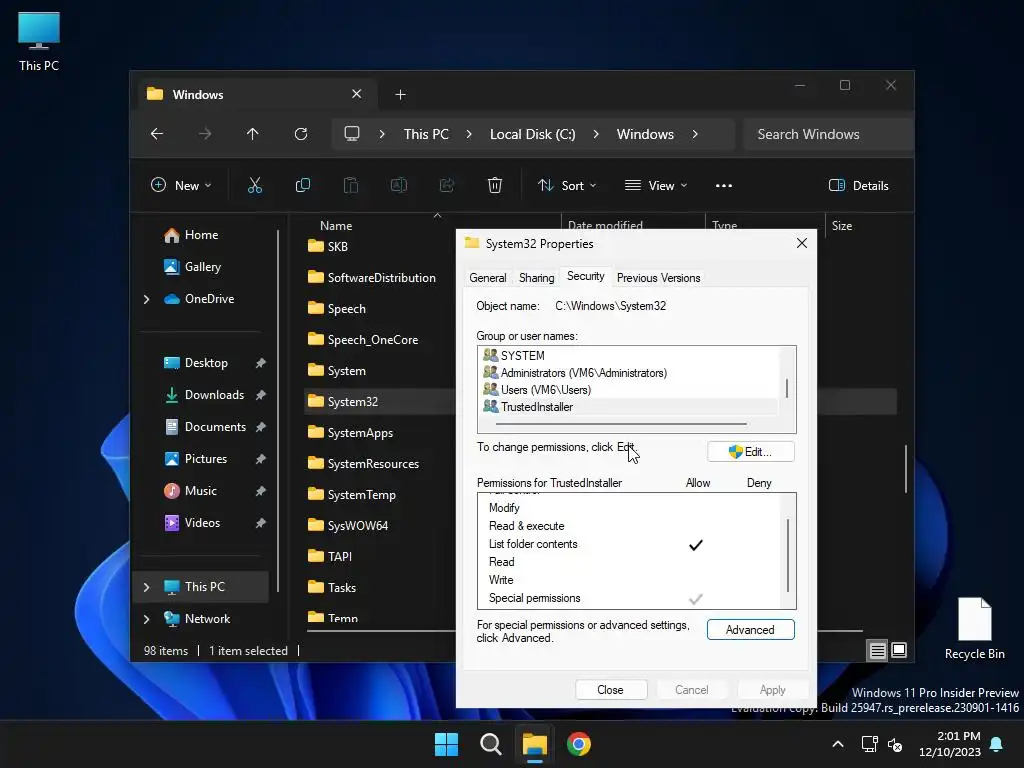Click the Close button in Properties dialog

click(x=611, y=690)
